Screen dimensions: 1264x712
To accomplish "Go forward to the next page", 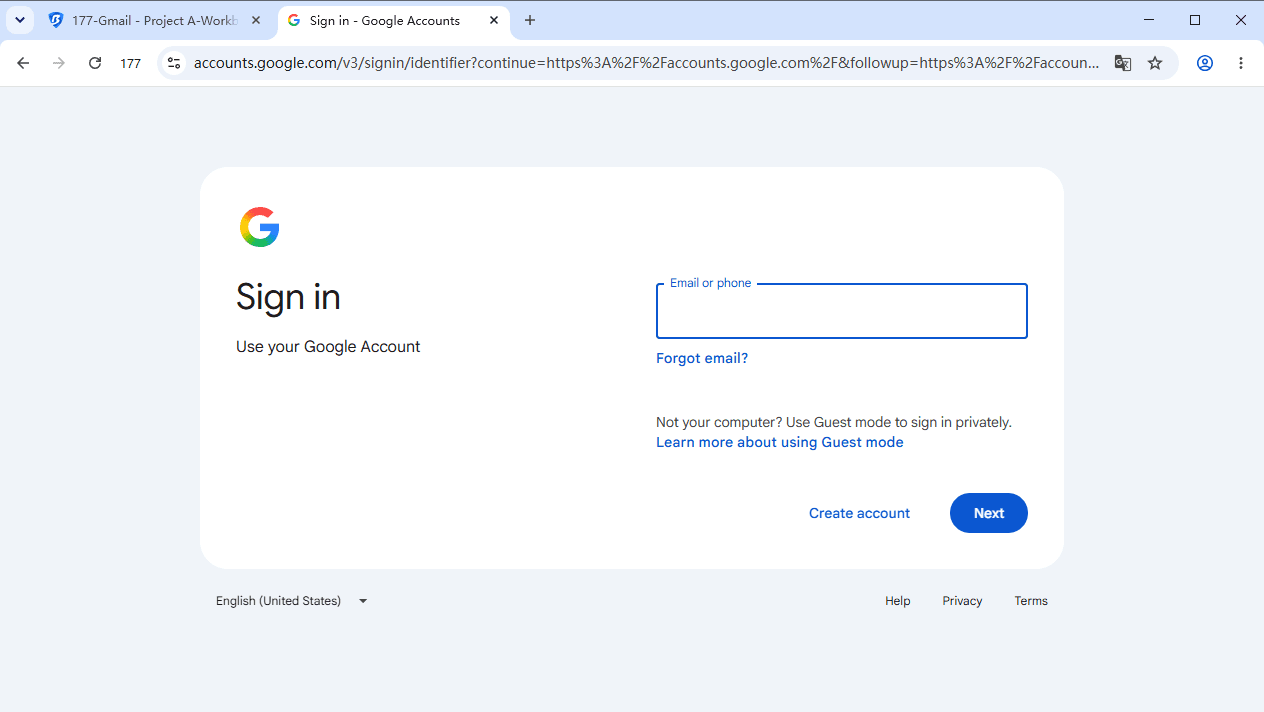I will [59, 63].
